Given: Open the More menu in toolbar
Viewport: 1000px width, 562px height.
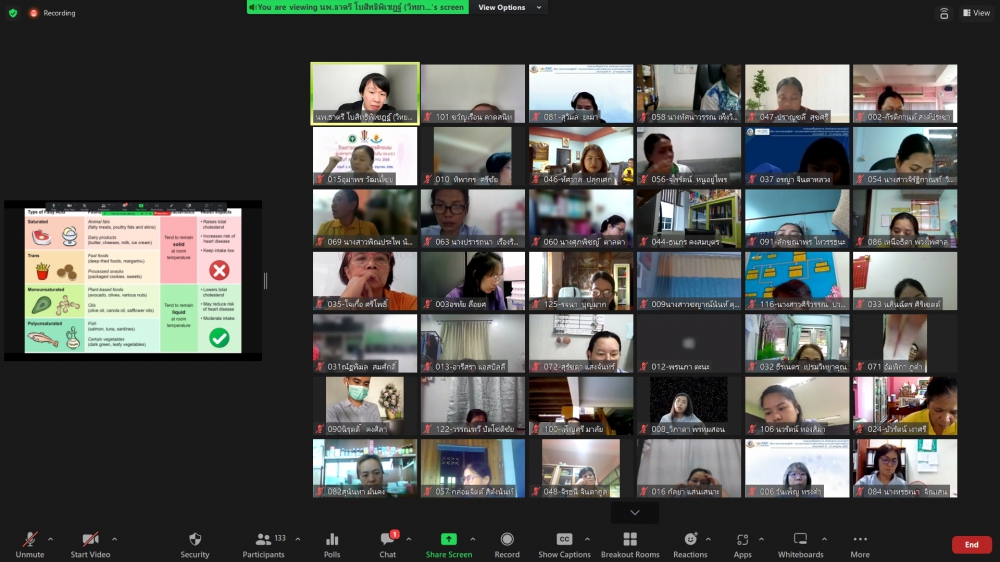Looking at the screenshot, I should click(860, 543).
